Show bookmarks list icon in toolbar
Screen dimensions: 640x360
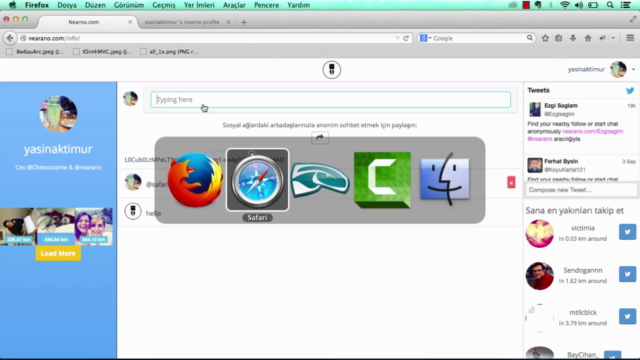click(558, 38)
